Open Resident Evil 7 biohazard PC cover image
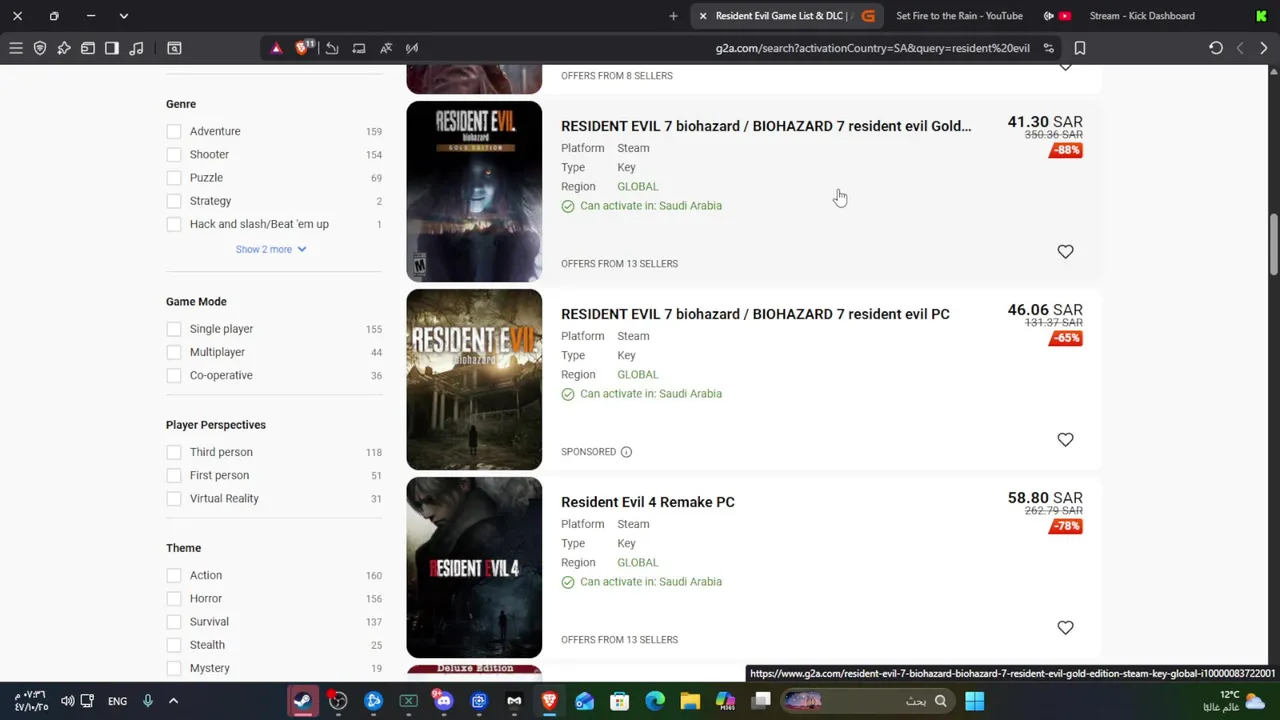Screen dimensions: 1280x720 point(474,379)
